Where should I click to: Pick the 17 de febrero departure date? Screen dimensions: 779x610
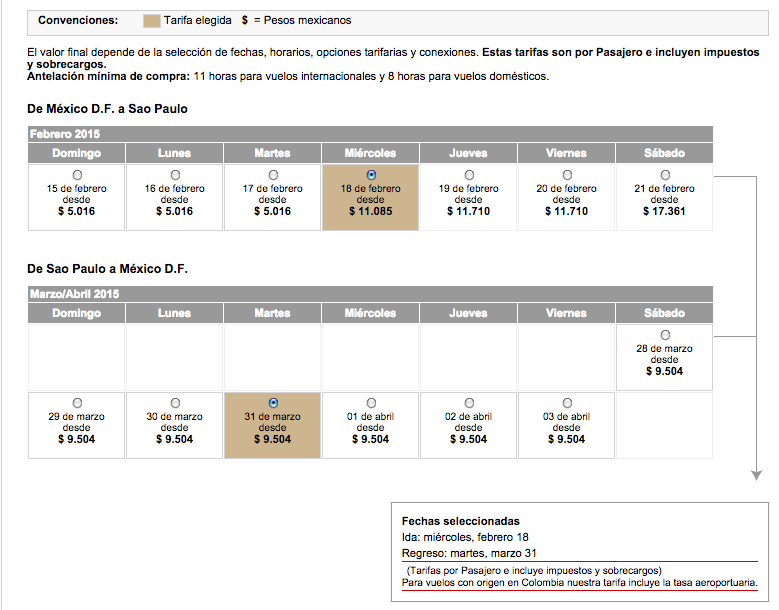point(273,175)
